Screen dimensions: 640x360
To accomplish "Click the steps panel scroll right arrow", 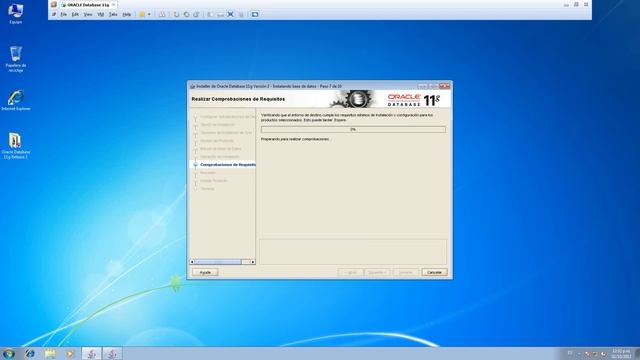I will pyautogui.click(x=253, y=262).
